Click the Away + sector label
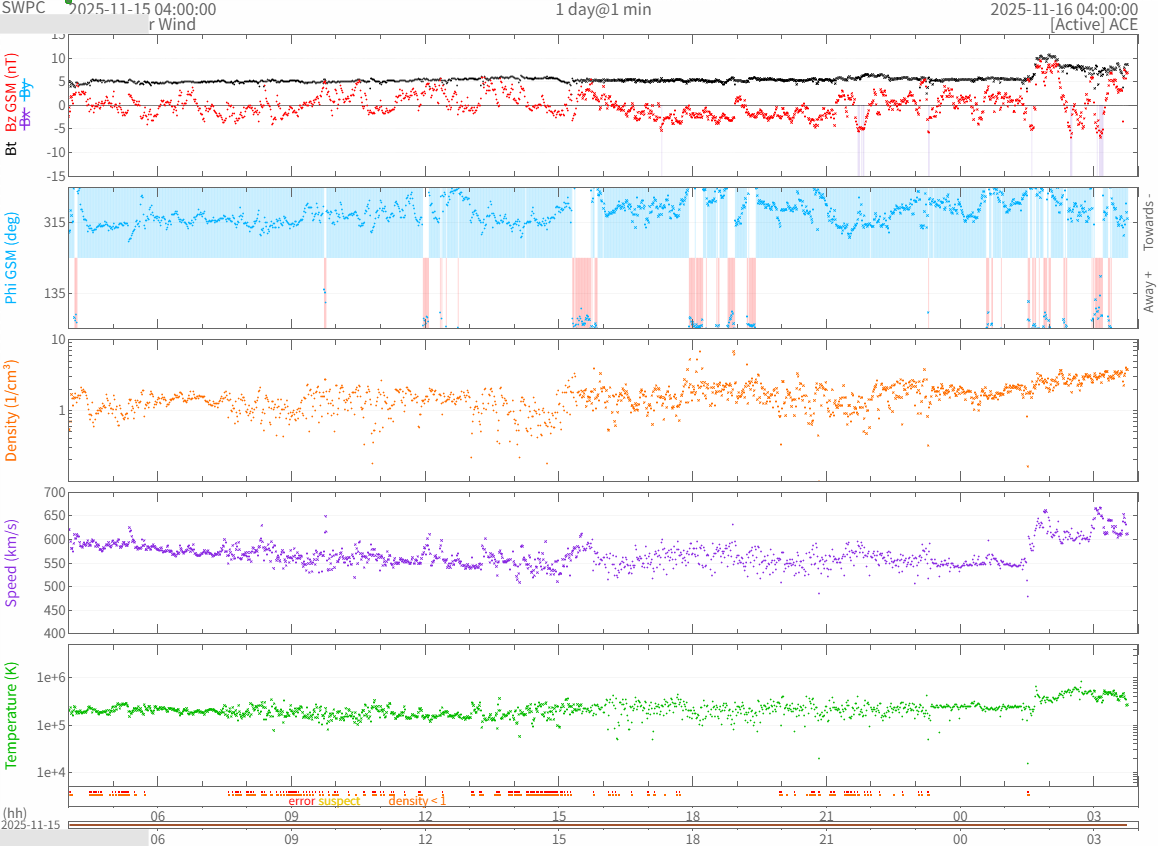Image resolution: width=1158 pixels, height=846 pixels. [x=1148, y=291]
